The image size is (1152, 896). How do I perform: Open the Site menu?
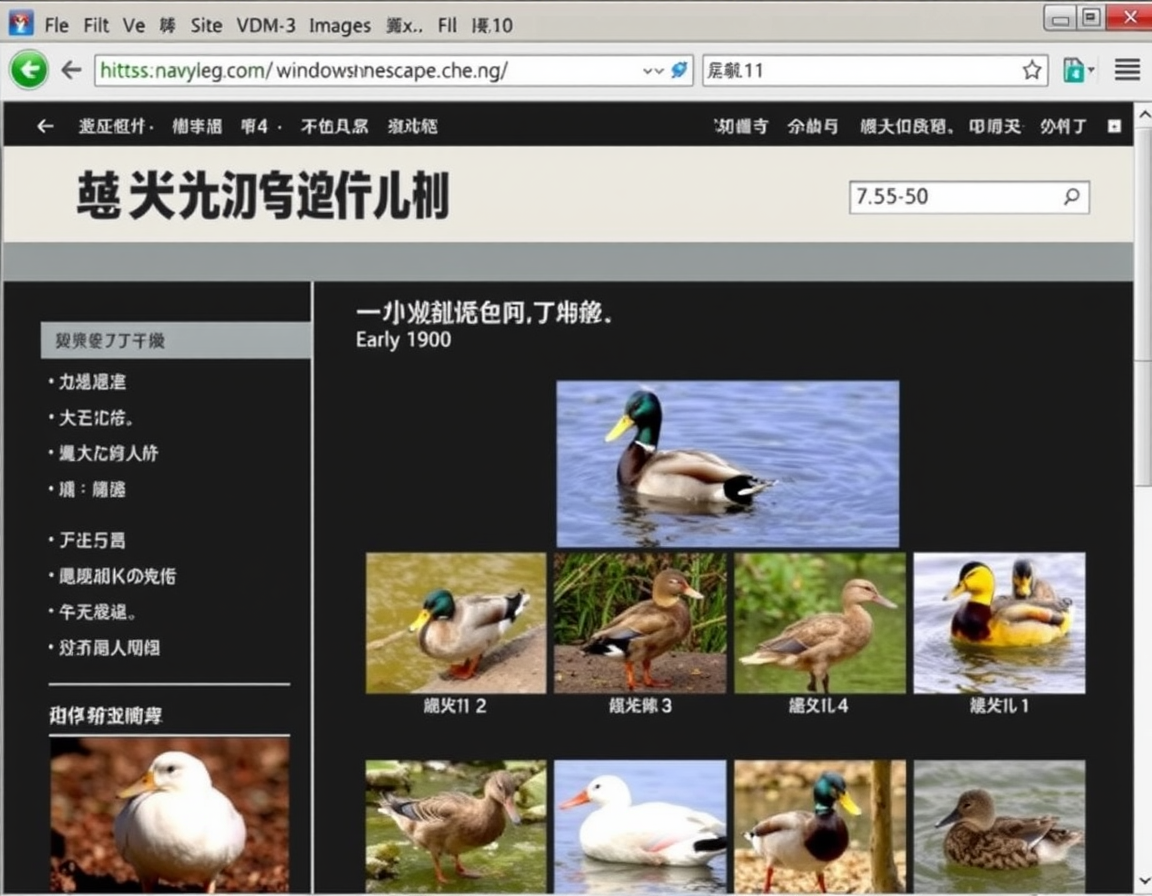[x=206, y=26]
